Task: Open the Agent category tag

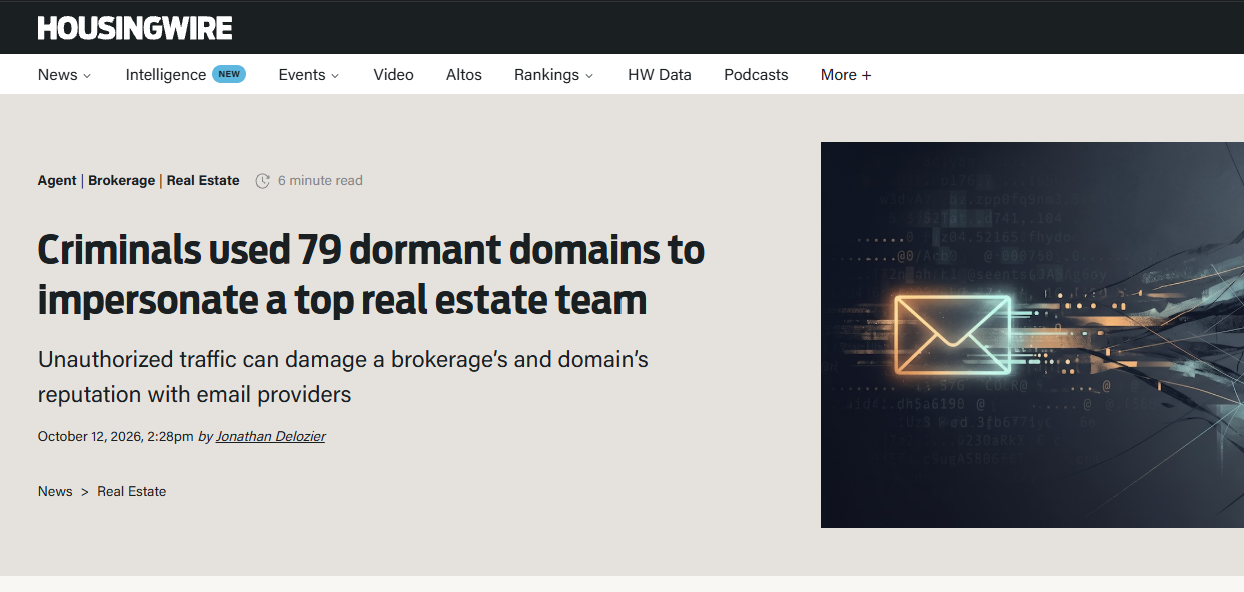Action: point(57,181)
